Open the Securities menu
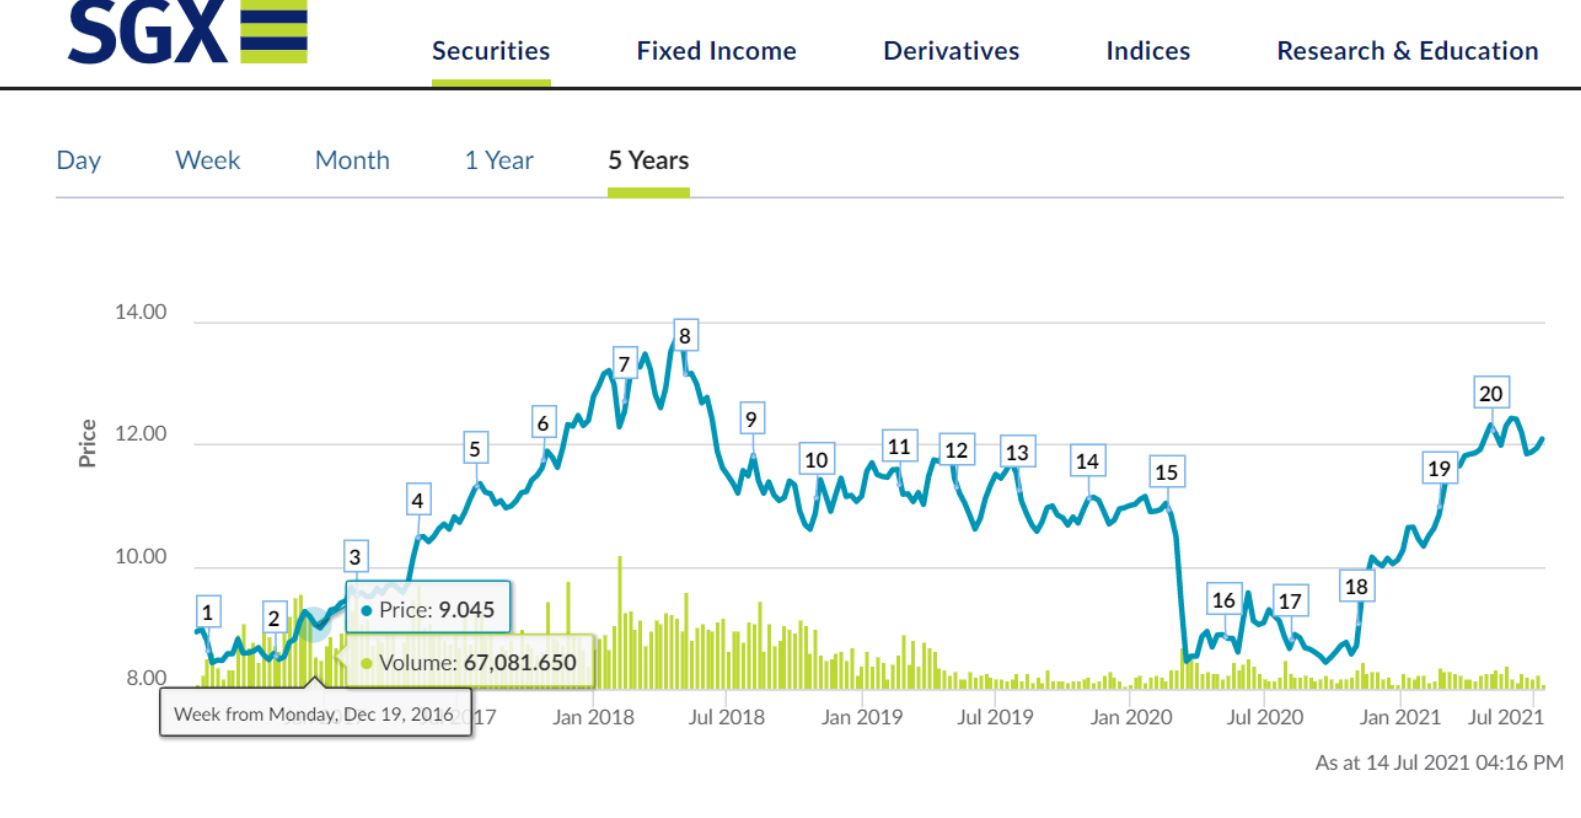Viewport: 1581px width, 818px height. tap(491, 51)
